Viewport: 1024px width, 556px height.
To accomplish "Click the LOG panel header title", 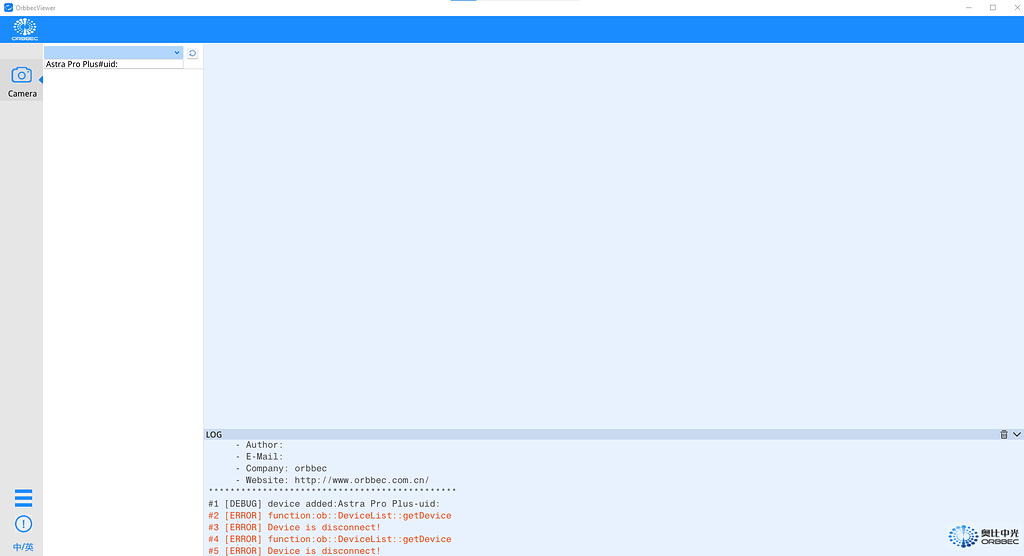I will coord(214,435).
